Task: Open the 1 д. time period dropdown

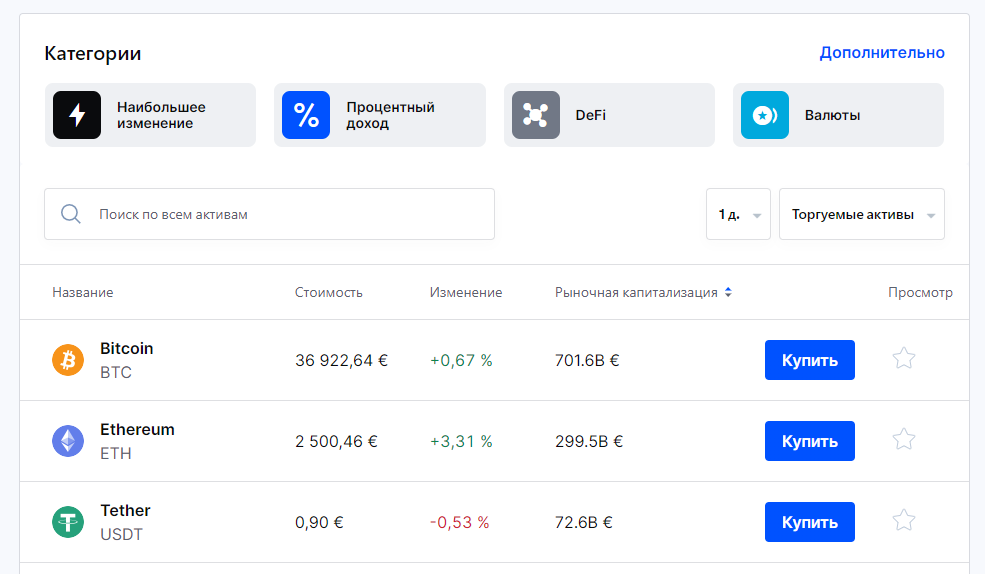Action: click(x=738, y=214)
